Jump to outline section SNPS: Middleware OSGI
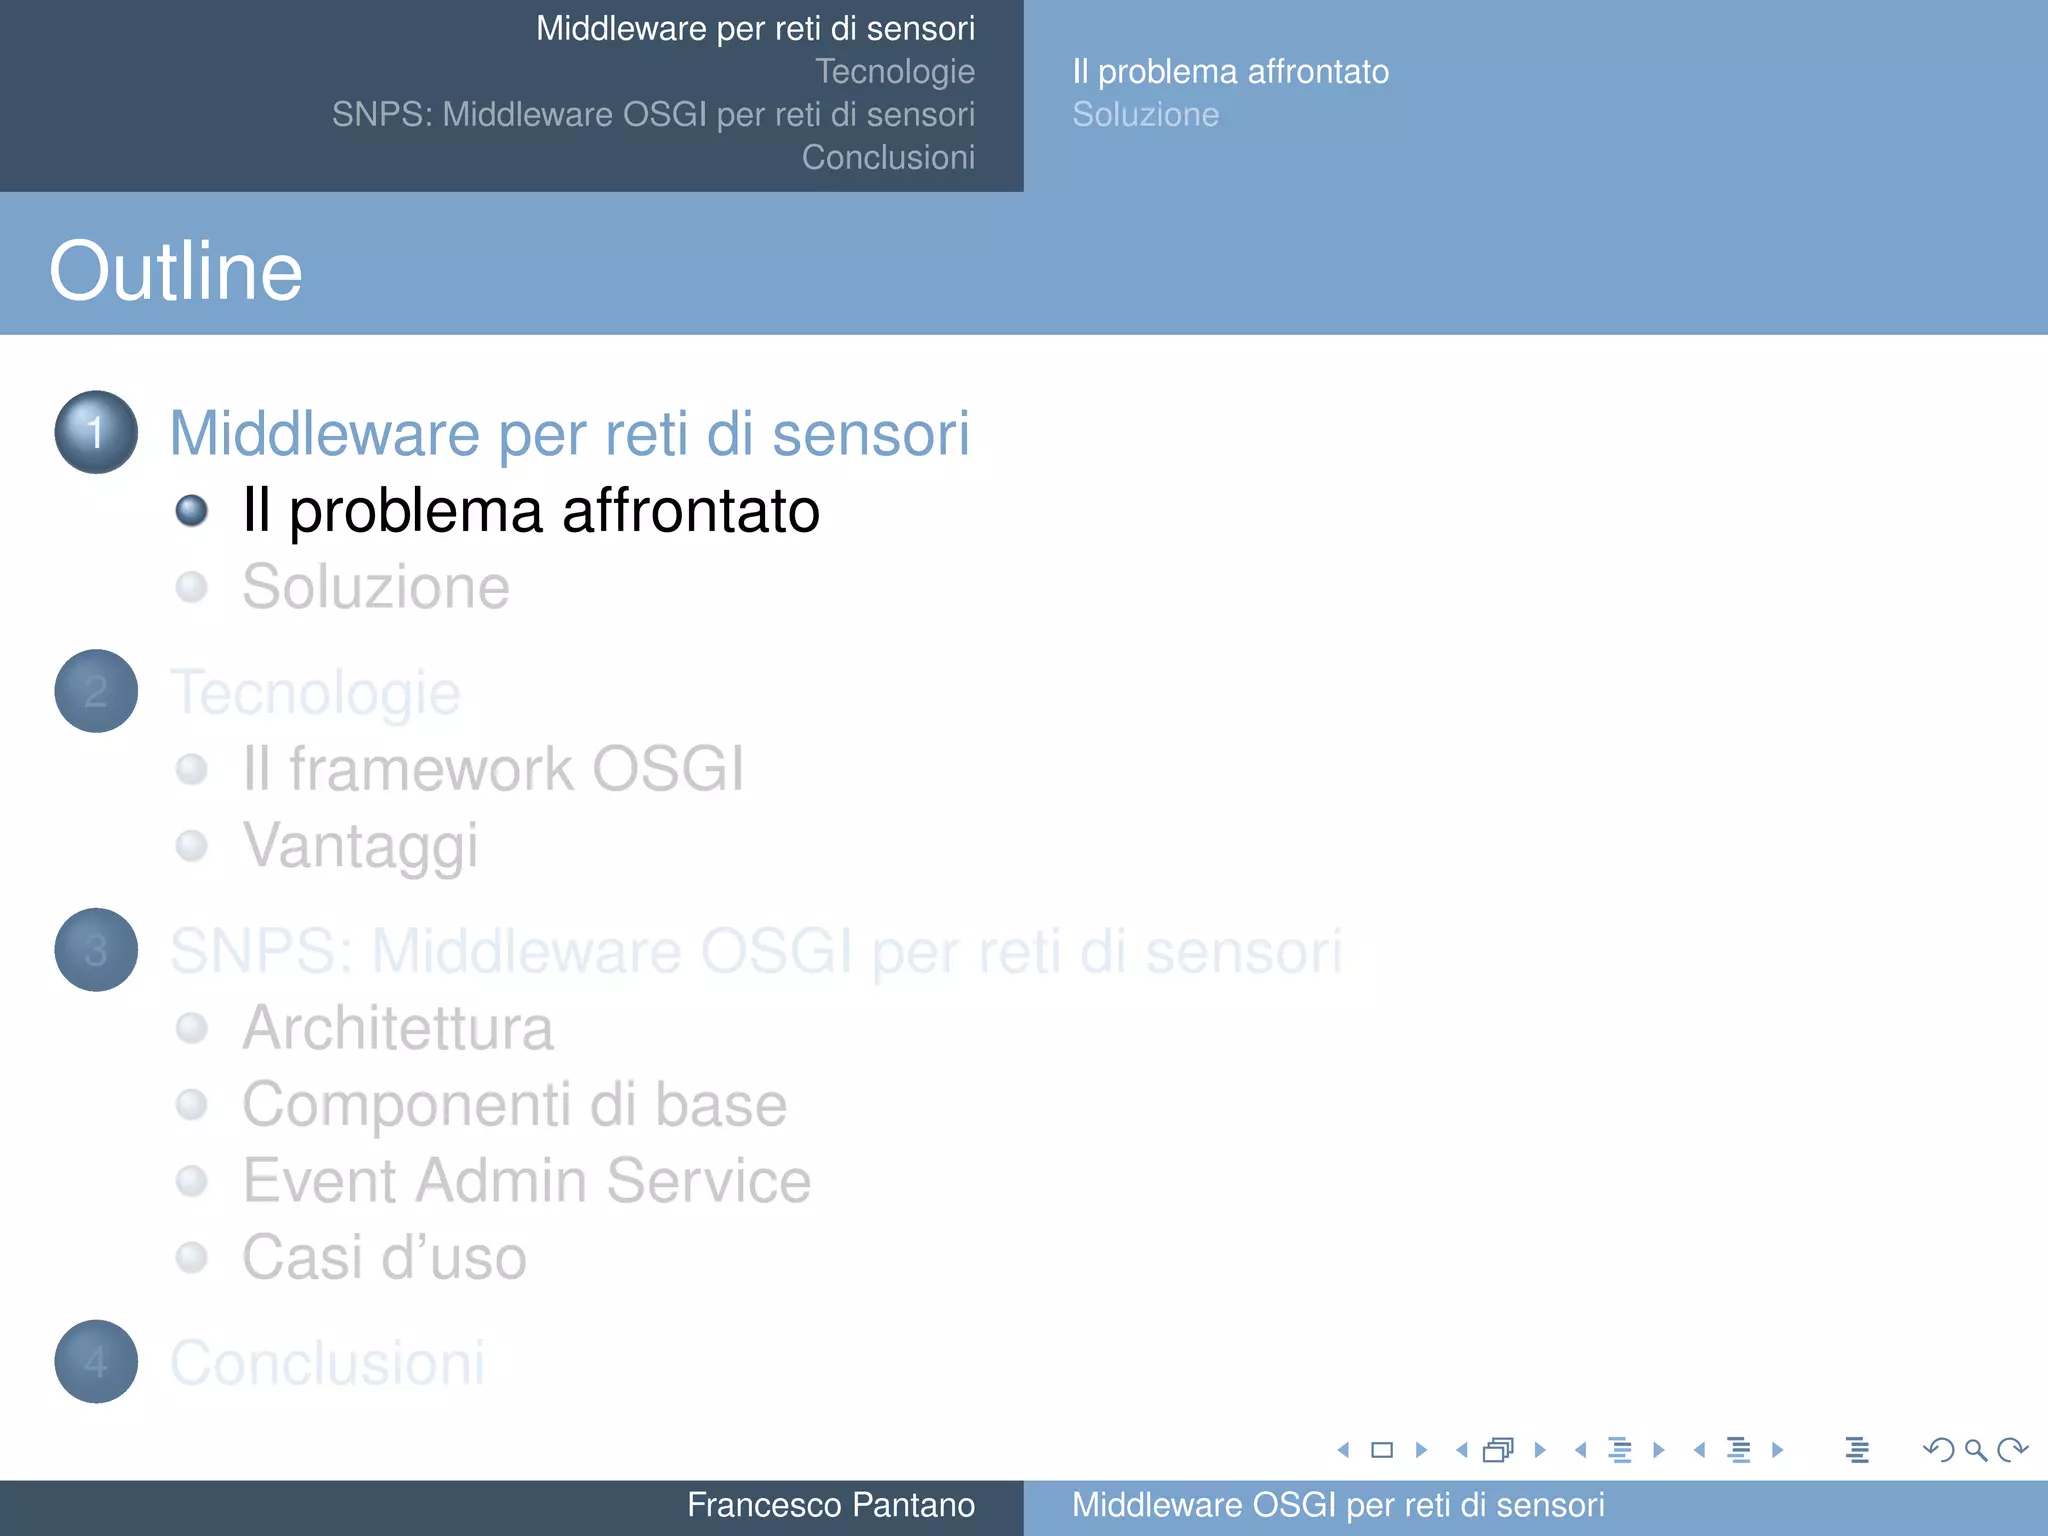Image resolution: width=2048 pixels, height=1536 pixels. [x=756, y=951]
